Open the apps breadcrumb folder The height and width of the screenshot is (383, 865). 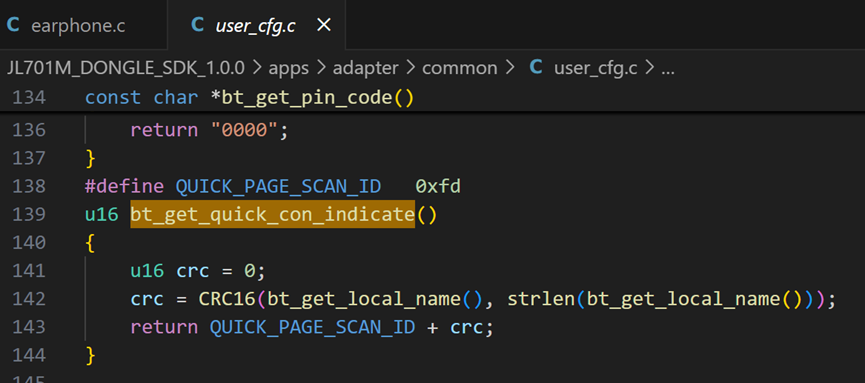pos(289,68)
